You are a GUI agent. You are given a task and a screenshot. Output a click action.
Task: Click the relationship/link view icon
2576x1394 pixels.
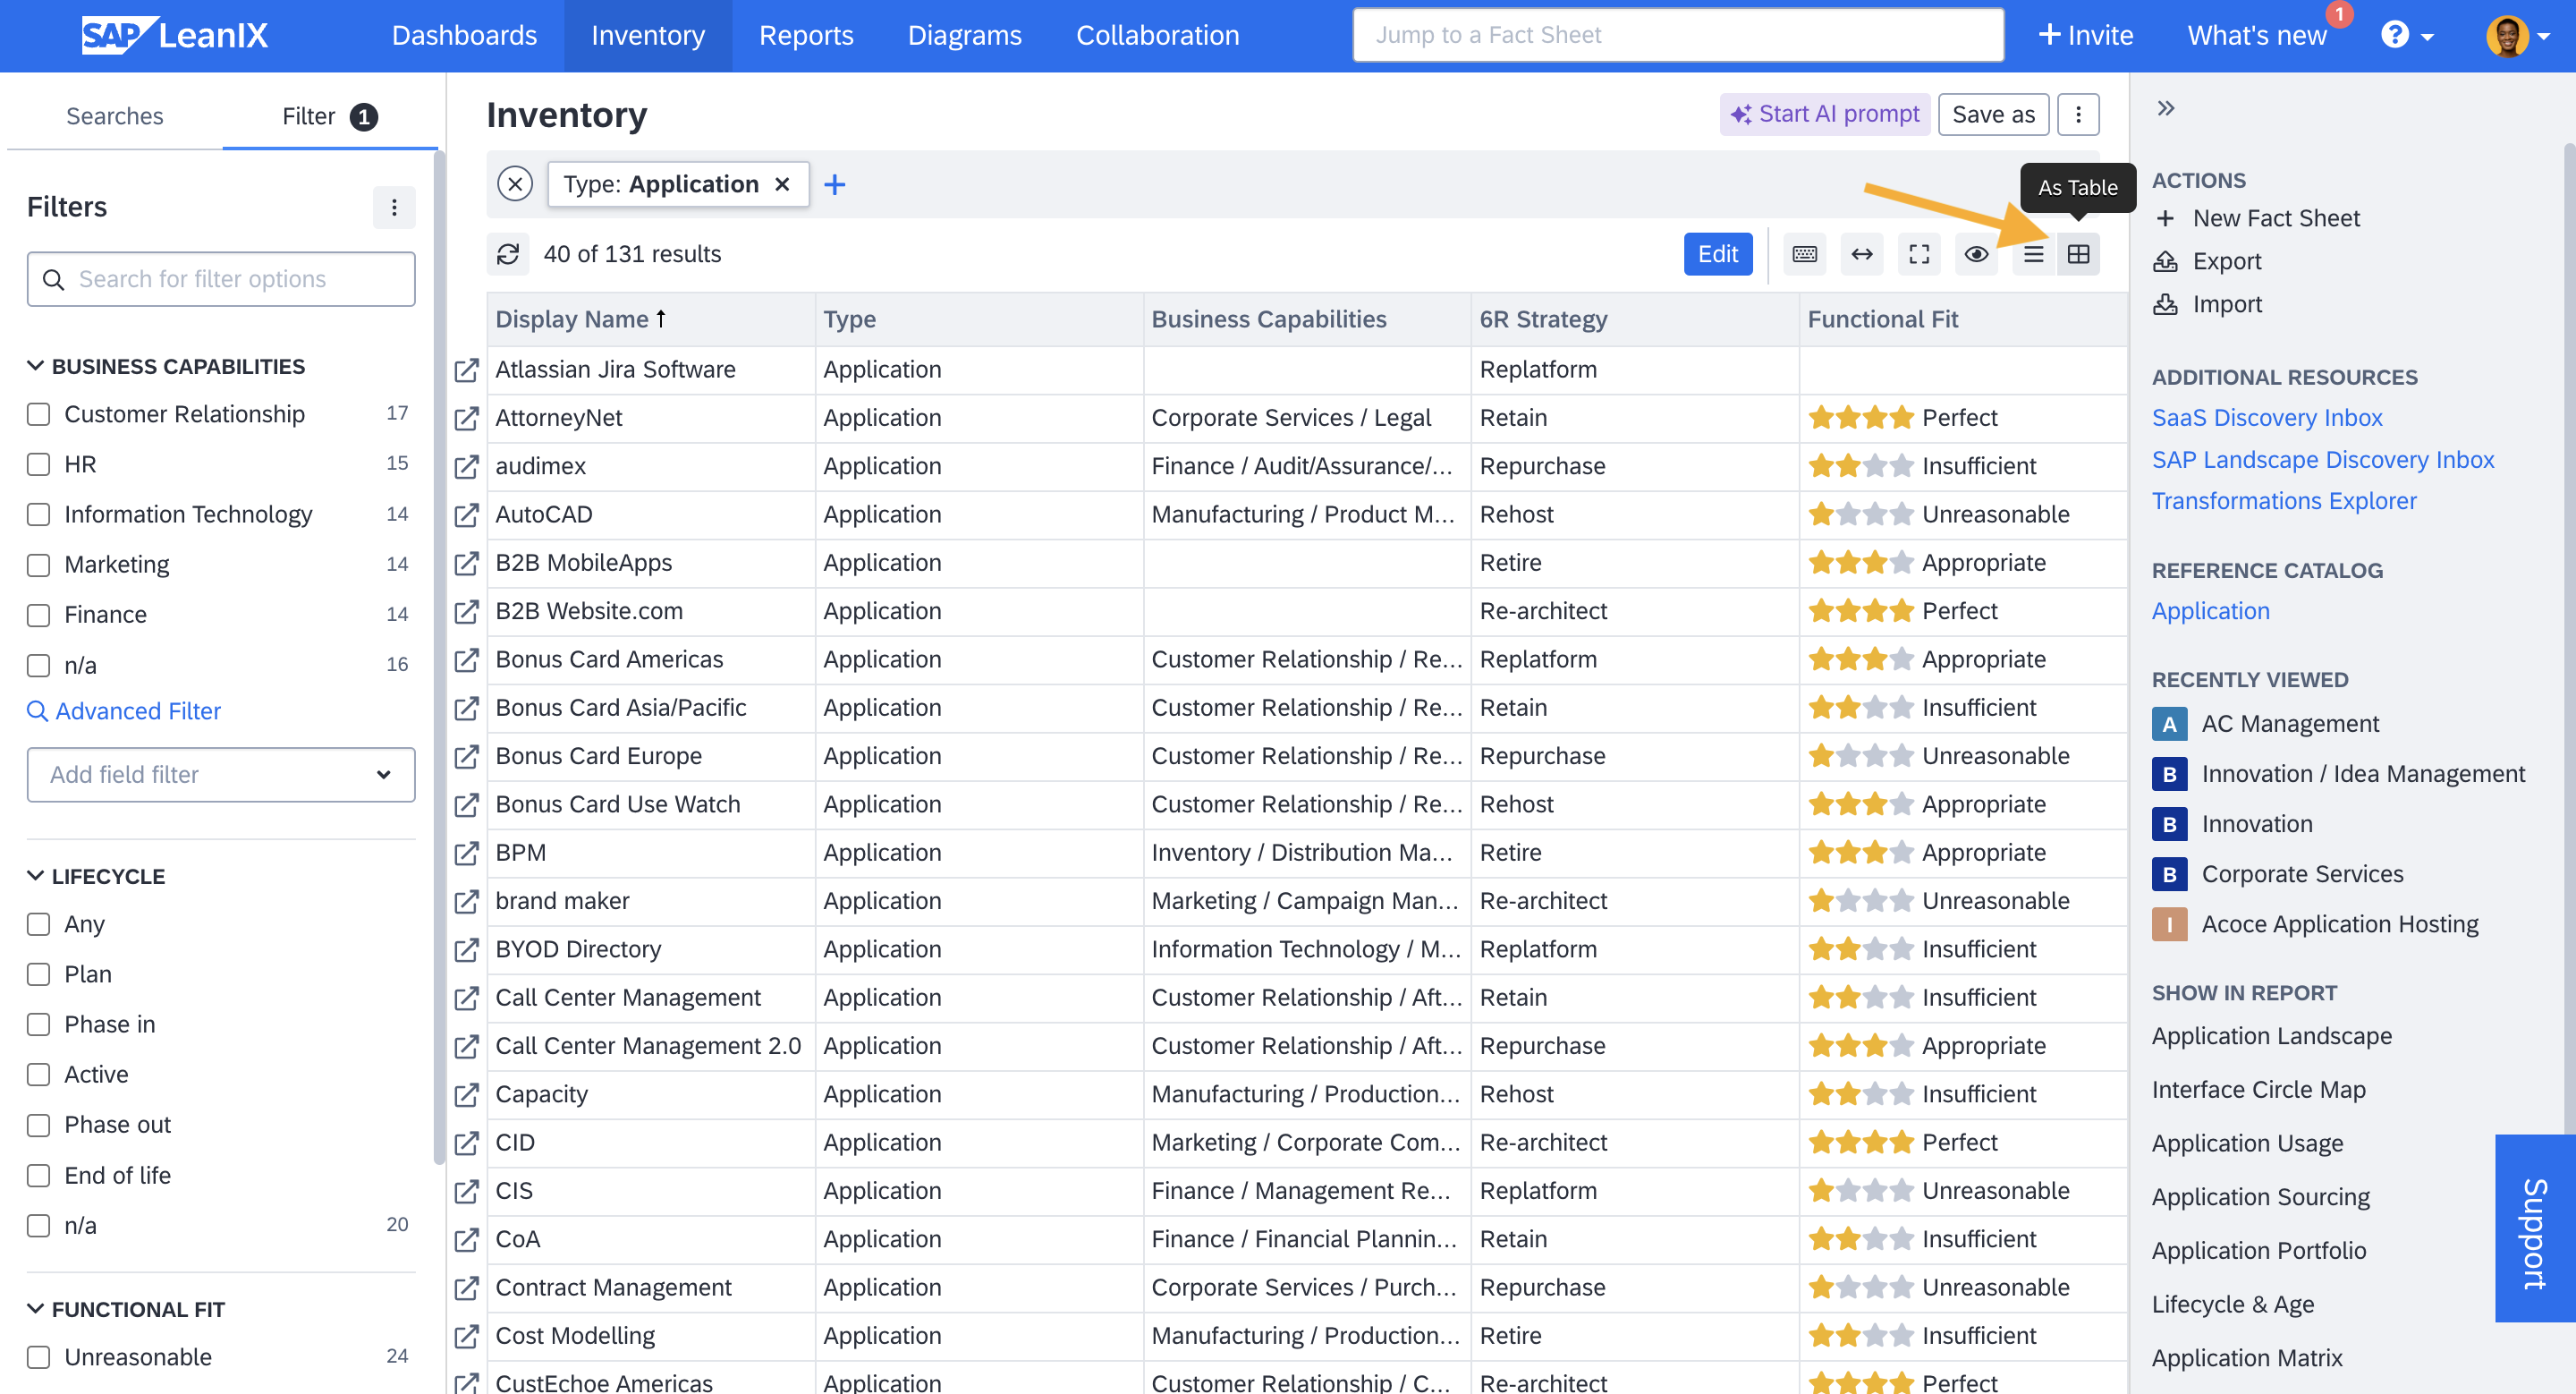coord(1864,252)
